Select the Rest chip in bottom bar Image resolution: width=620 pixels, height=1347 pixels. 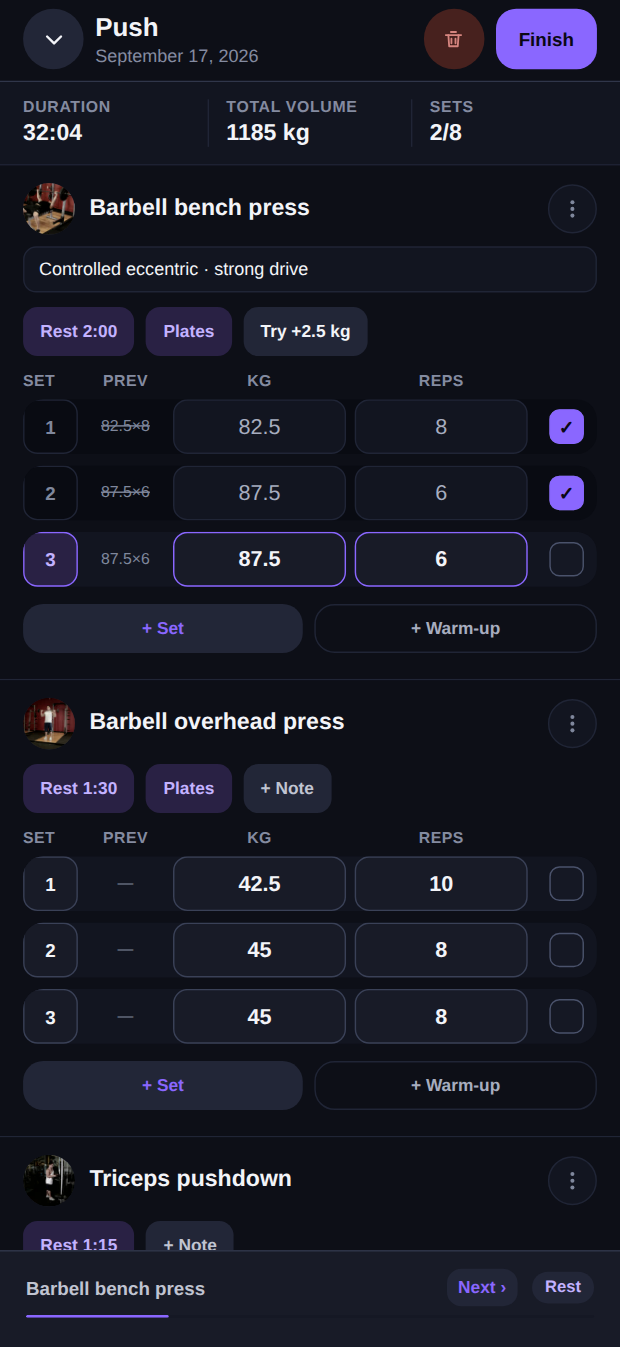pos(563,1287)
